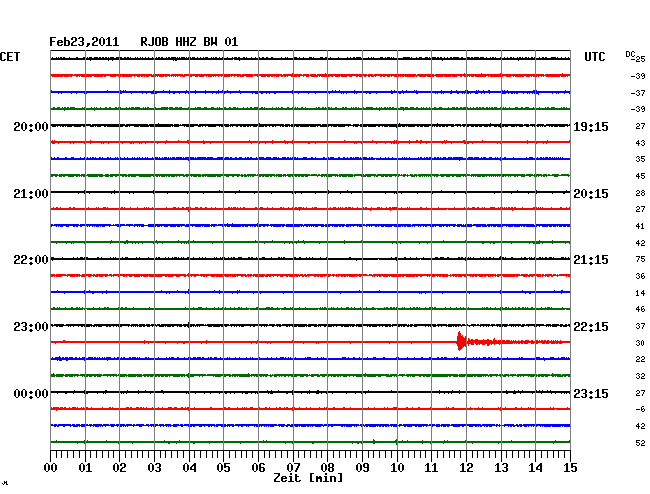Click the 21:15 UTC time label
The width and height of the screenshot is (650, 494).
click(591, 260)
